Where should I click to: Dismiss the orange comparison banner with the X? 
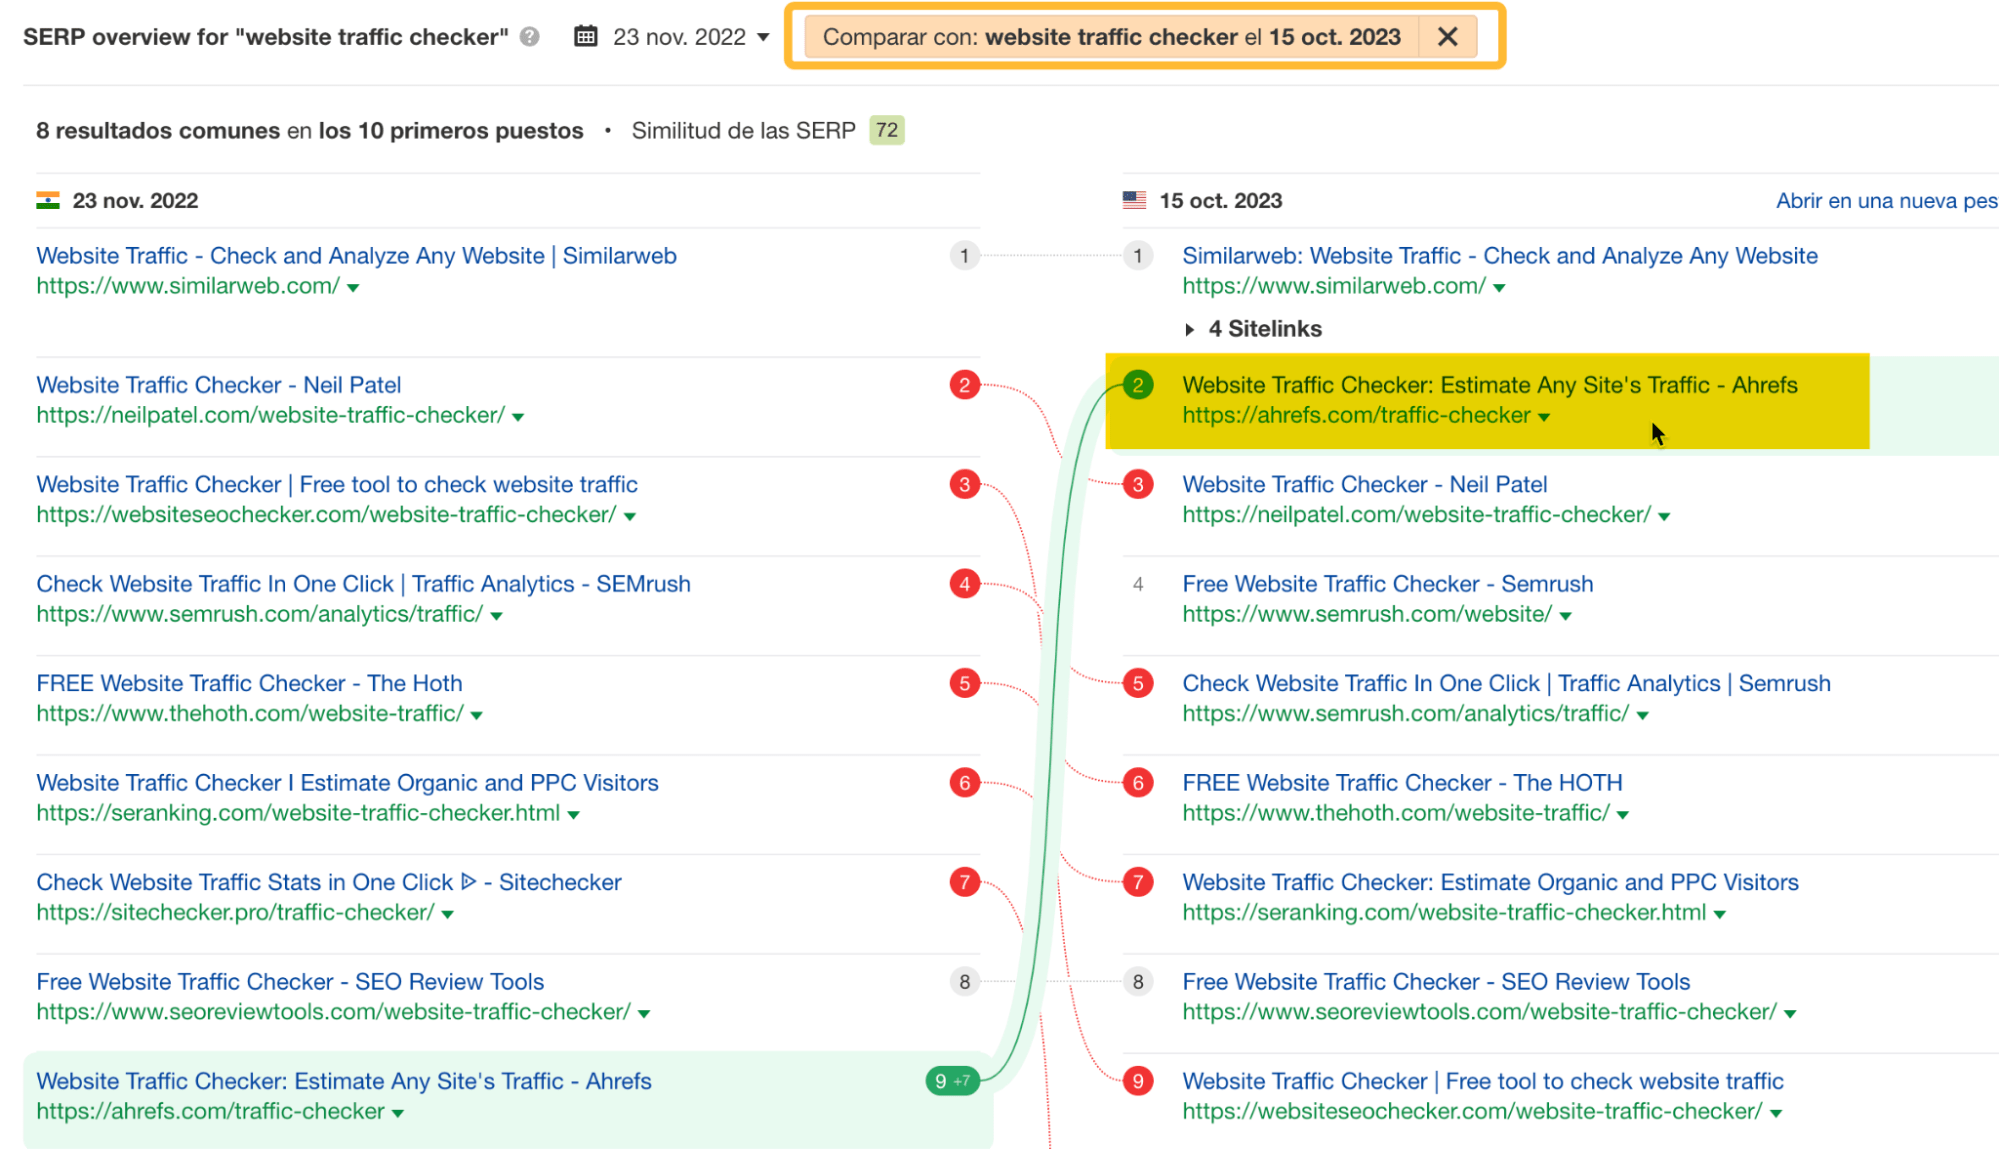tap(1447, 36)
